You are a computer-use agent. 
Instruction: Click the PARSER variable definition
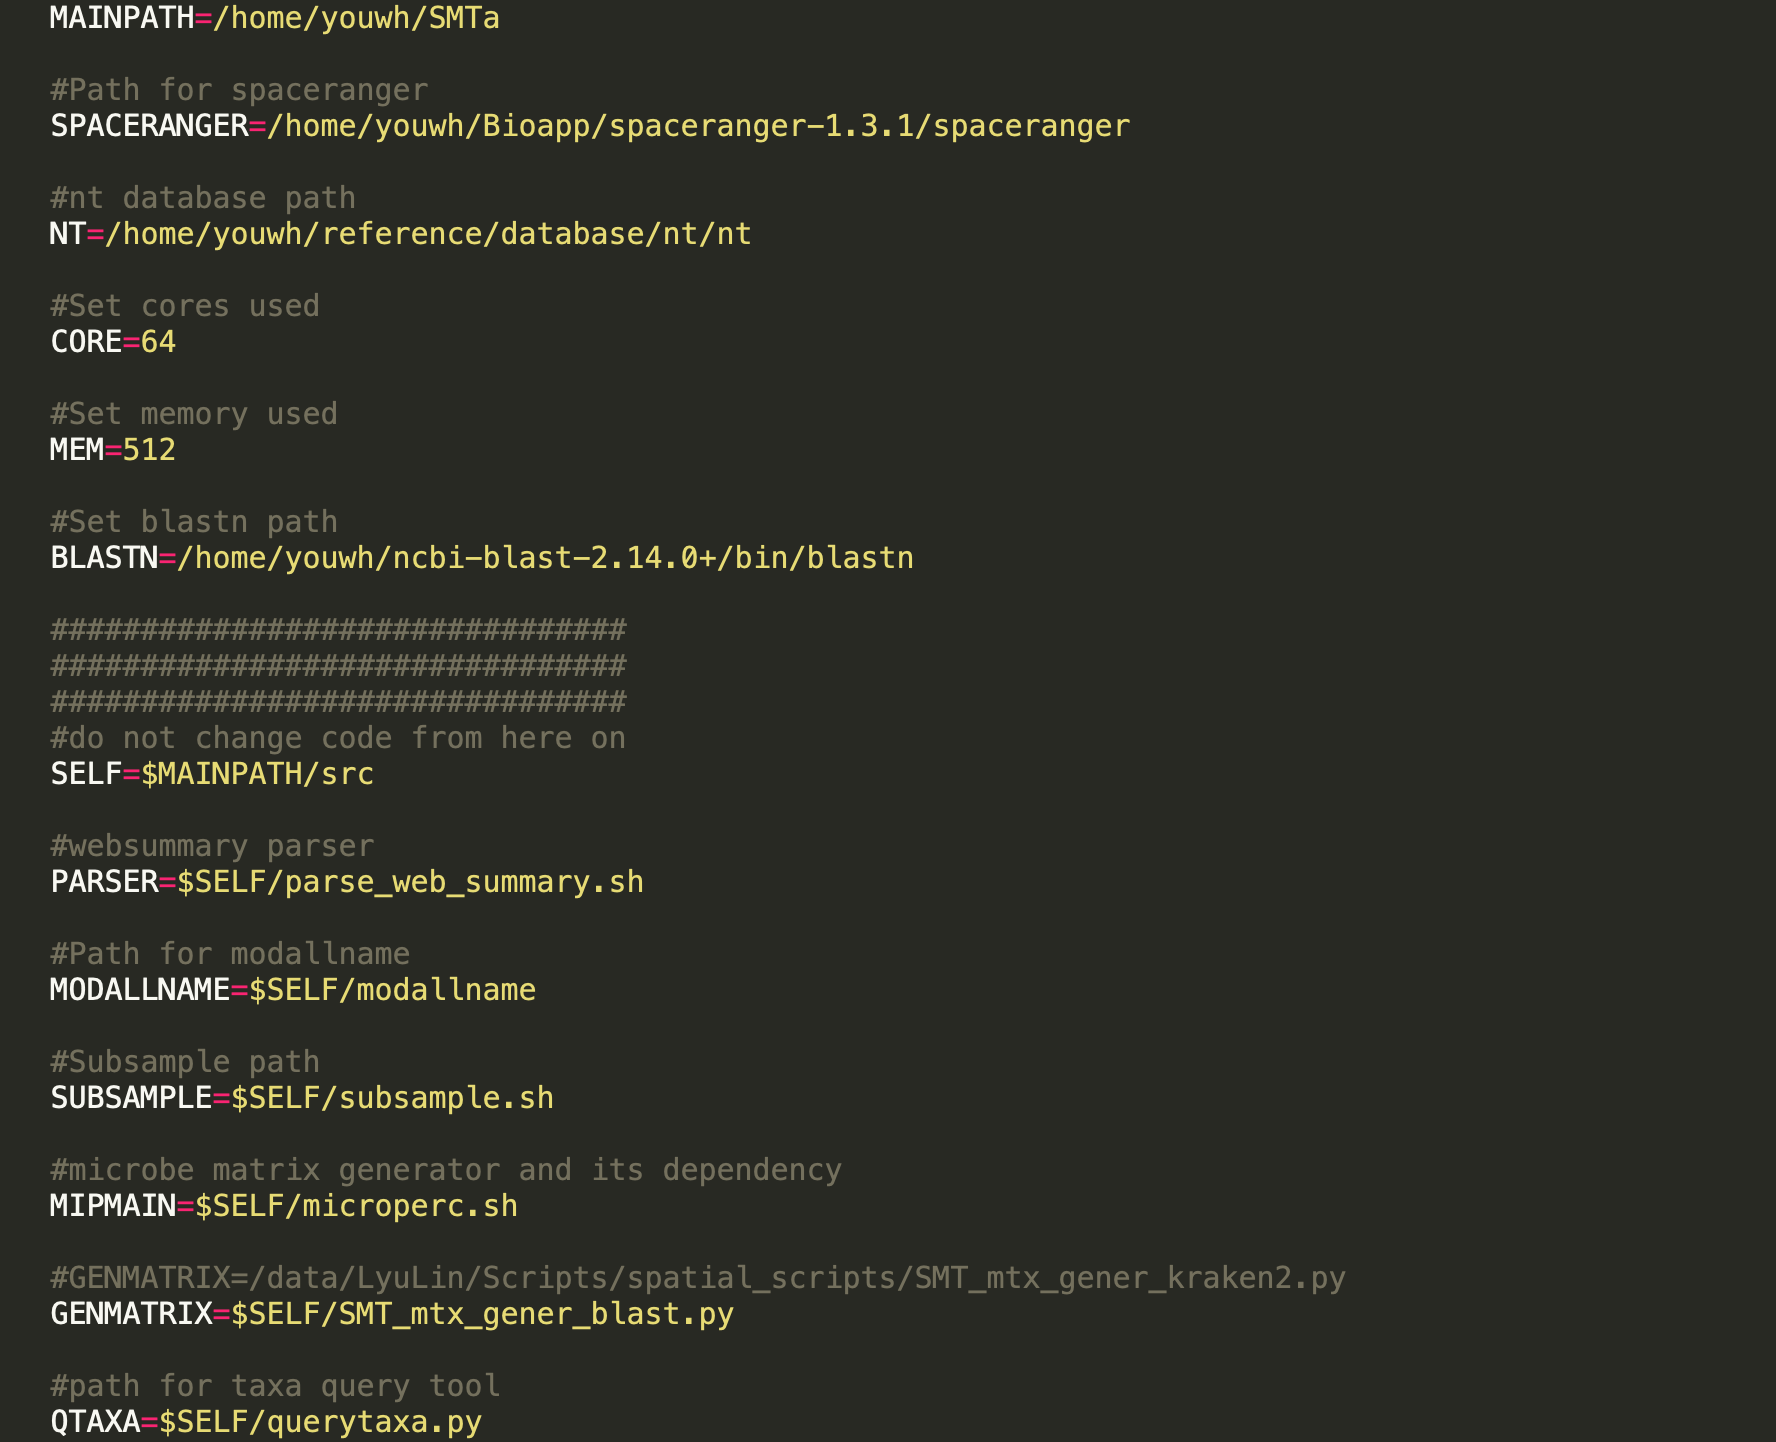[347, 881]
